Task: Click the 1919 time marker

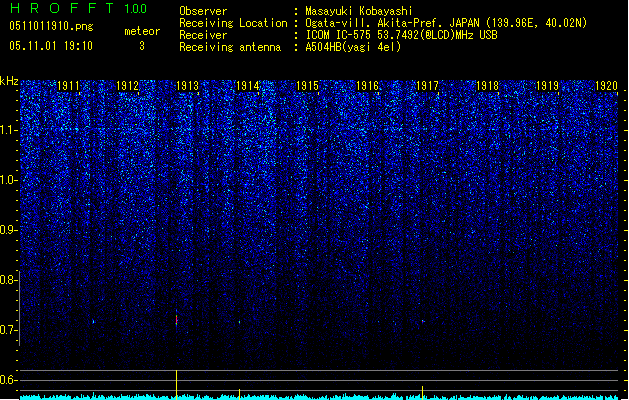Action: pos(548,86)
